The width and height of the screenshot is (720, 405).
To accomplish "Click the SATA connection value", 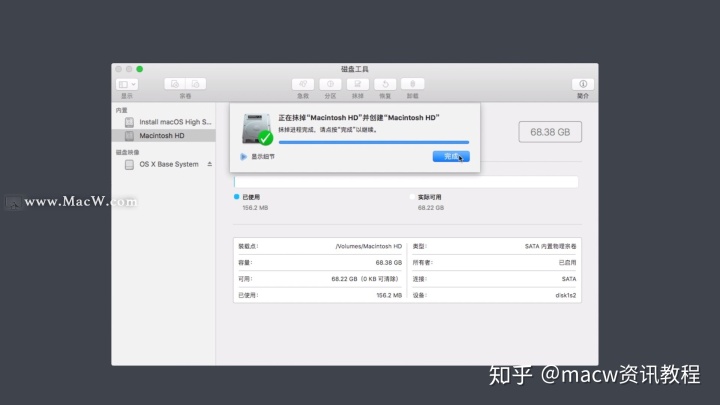I will 569,279.
